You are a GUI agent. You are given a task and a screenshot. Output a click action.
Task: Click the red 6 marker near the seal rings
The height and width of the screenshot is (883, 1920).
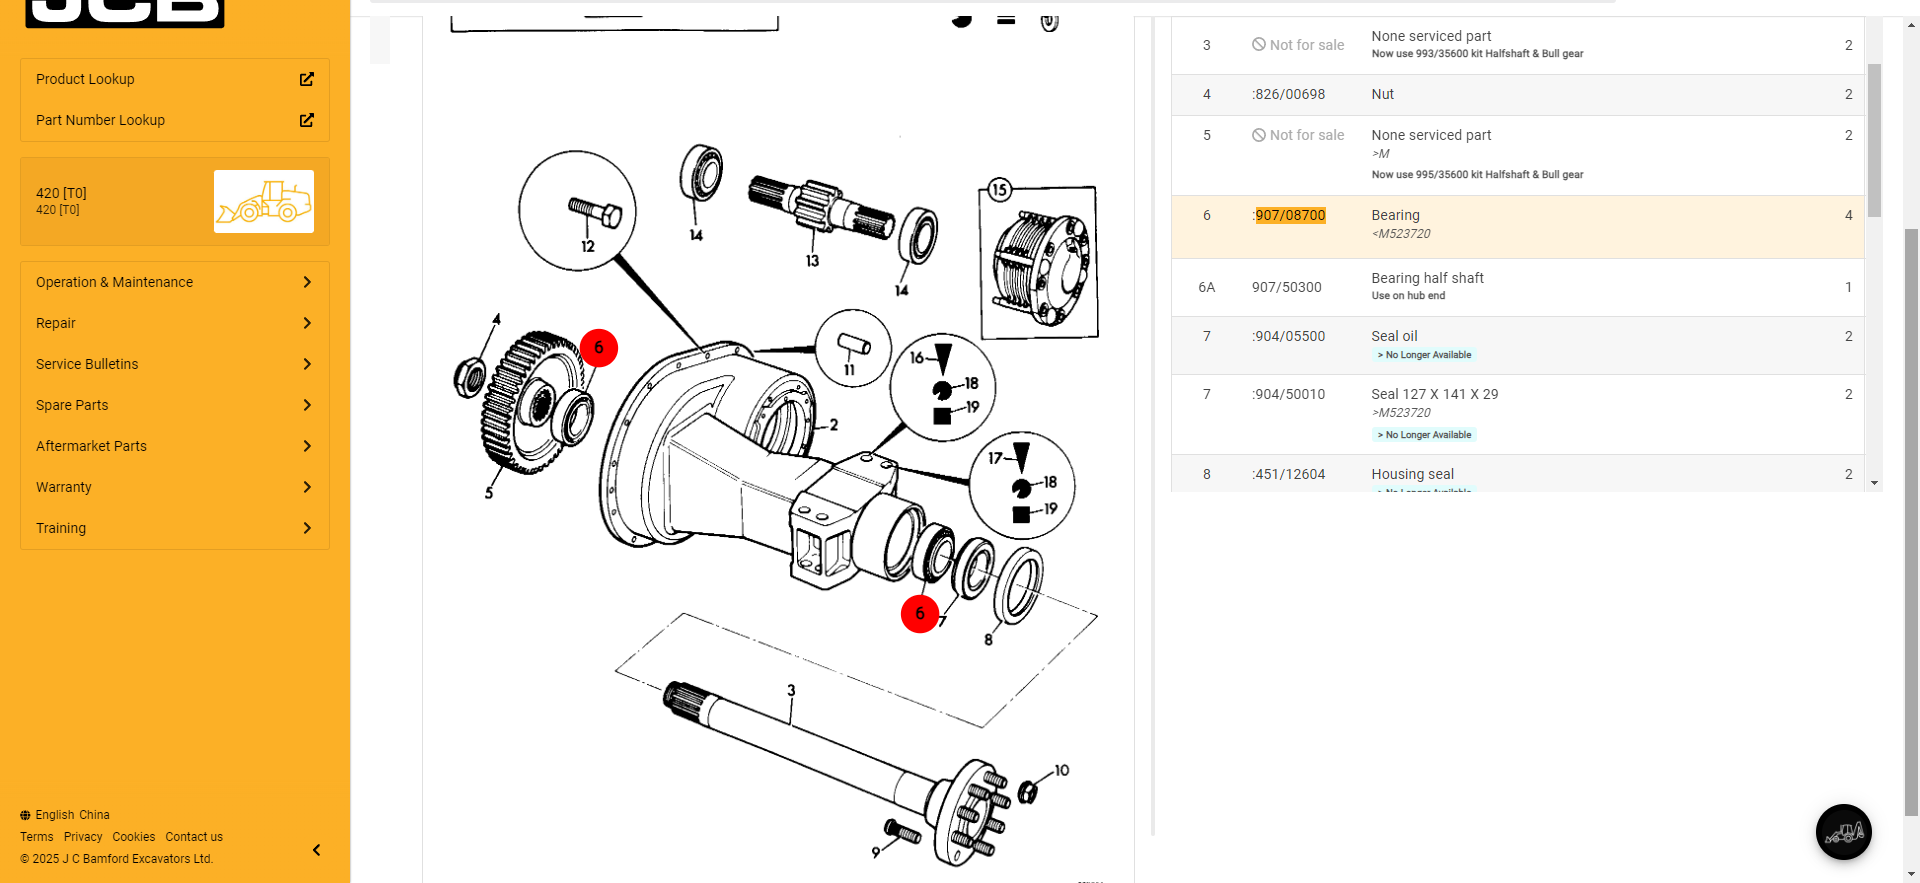tap(919, 614)
